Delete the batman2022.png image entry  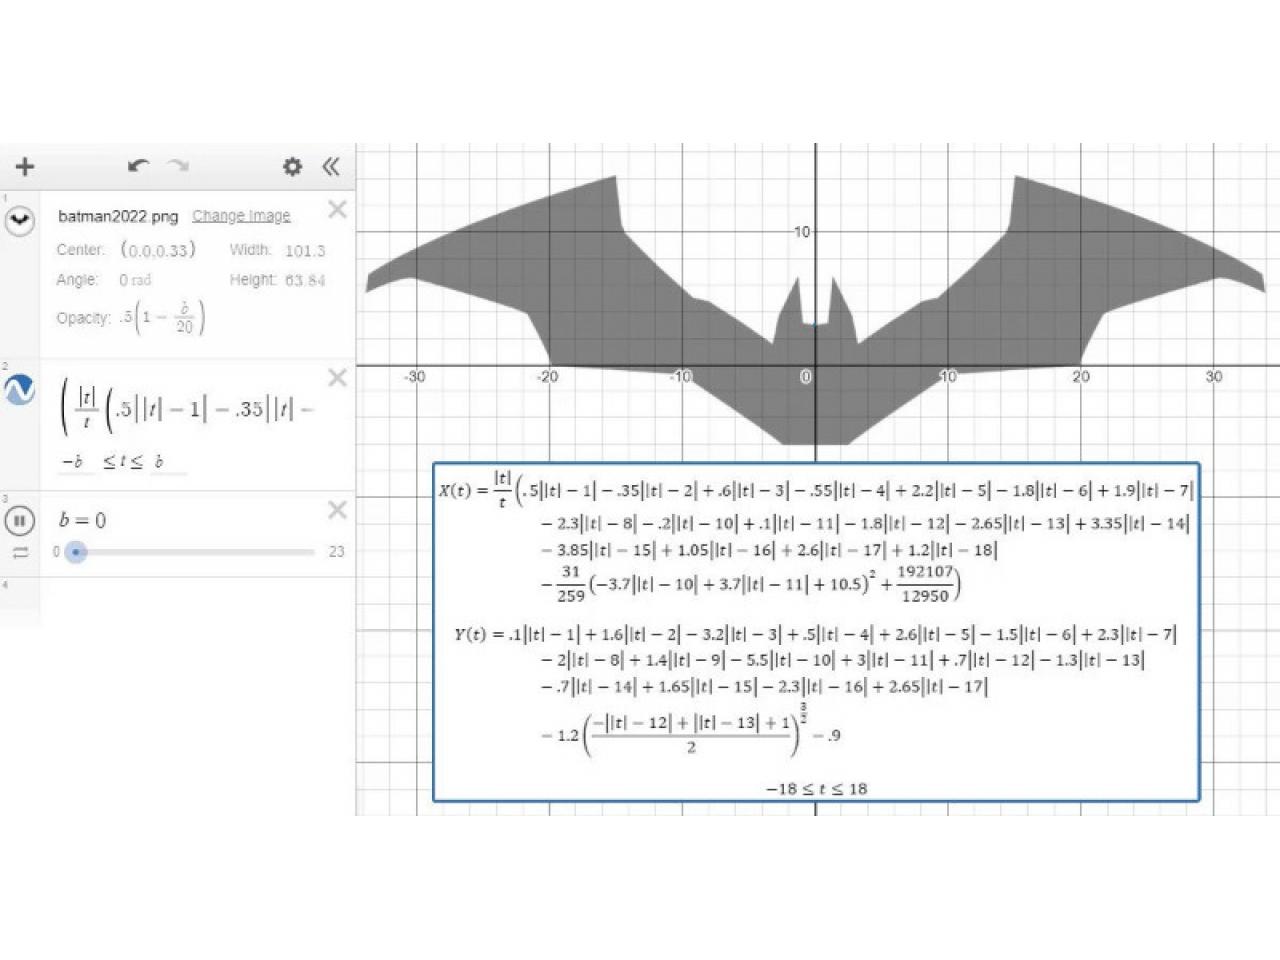337,209
